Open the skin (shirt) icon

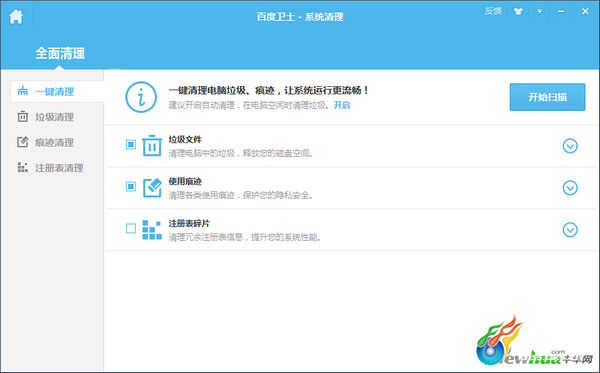(518, 11)
